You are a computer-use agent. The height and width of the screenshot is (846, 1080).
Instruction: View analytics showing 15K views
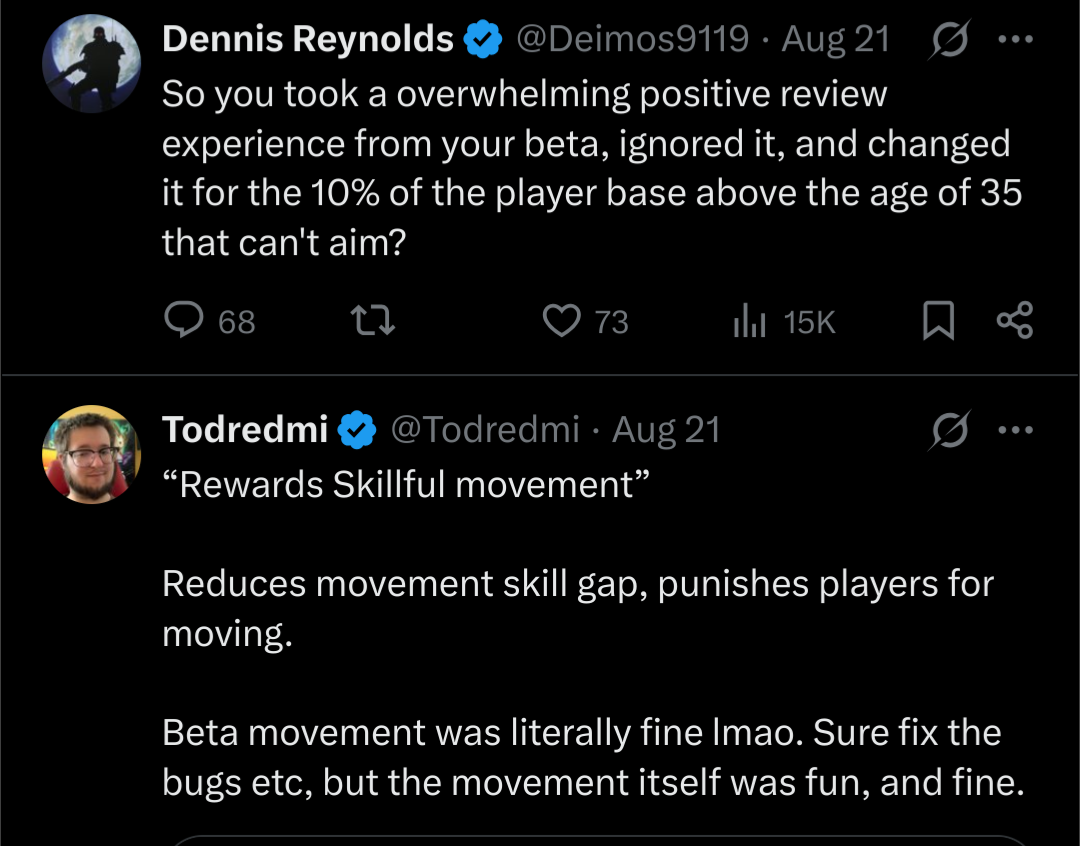click(748, 321)
